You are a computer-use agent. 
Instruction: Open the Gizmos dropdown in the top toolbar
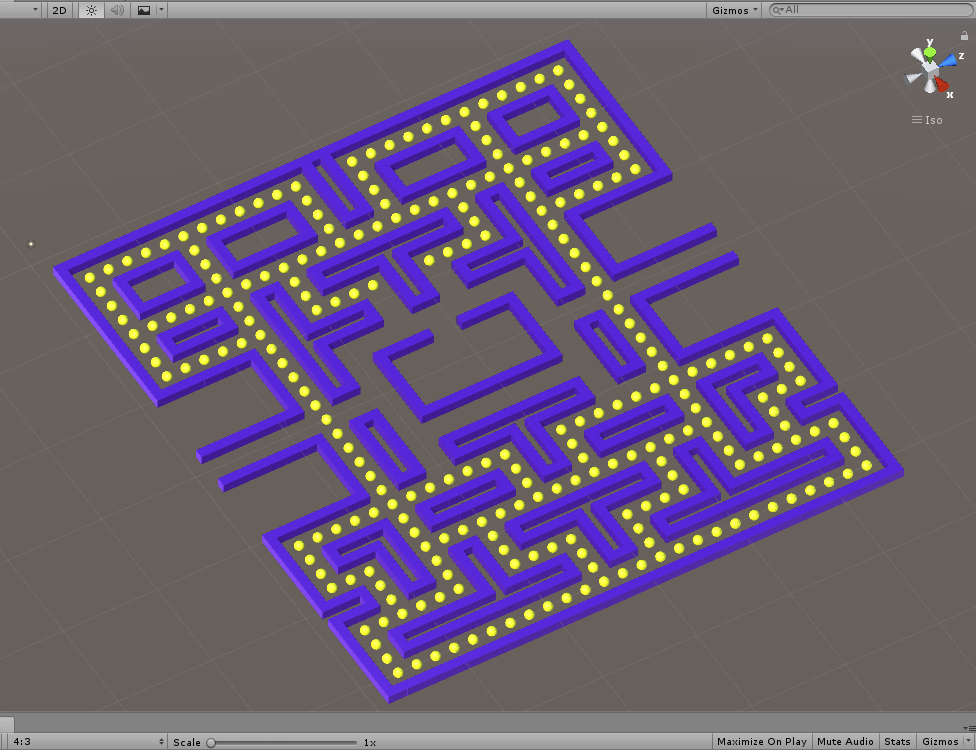pos(733,10)
